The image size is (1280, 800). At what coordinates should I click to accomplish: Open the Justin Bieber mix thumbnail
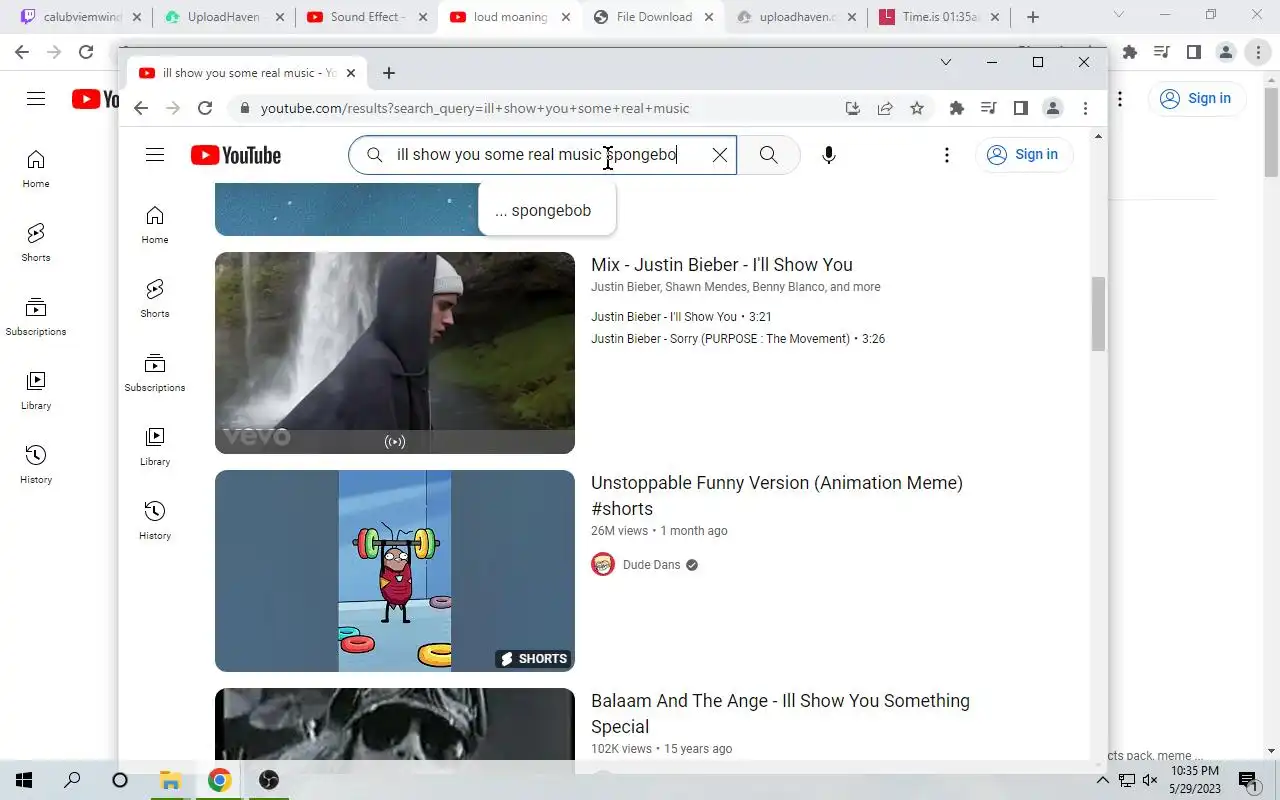click(x=395, y=353)
